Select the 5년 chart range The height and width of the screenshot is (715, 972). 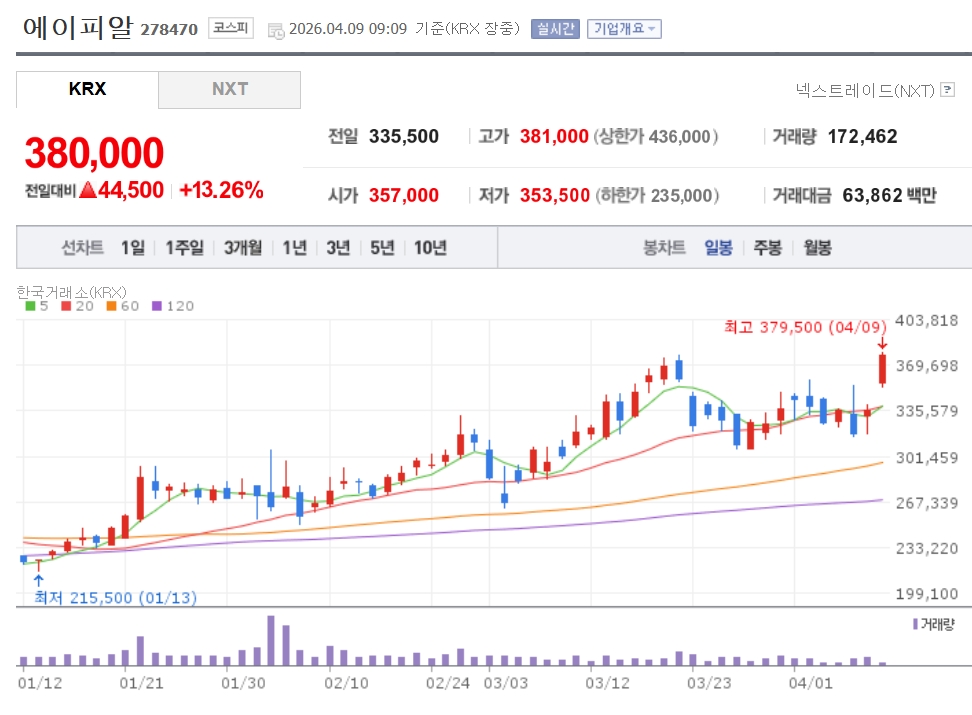[x=382, y=248]
